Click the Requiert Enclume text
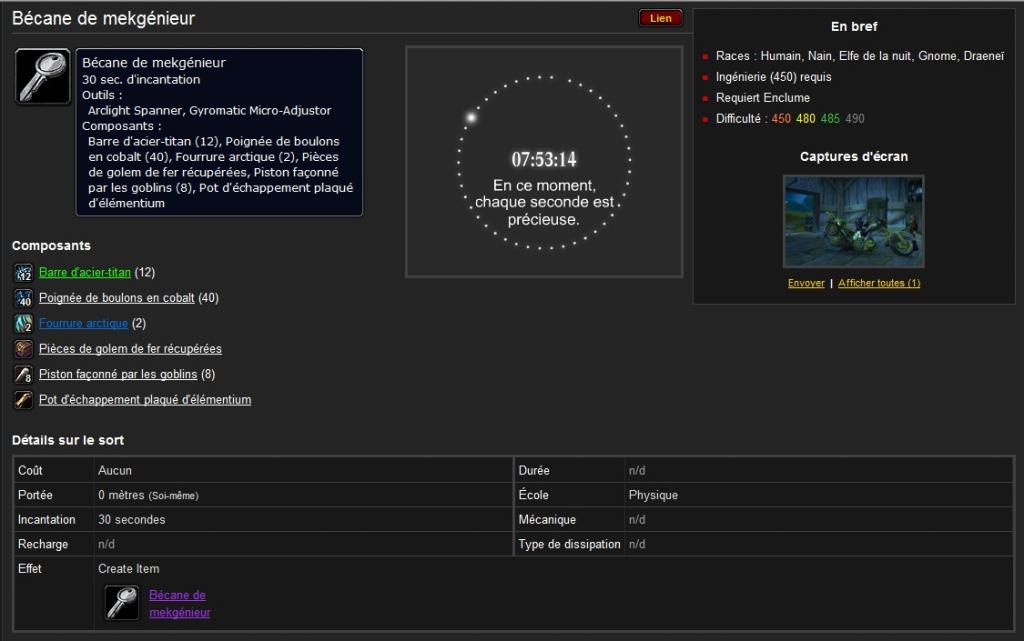This screenshot has height=641, width=1024. [x=763, y=98]
